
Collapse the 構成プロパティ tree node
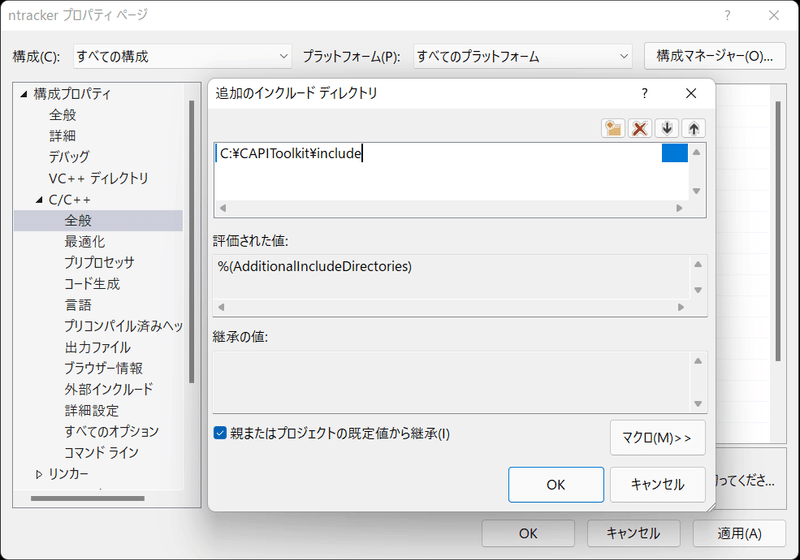[x=23, y=94]
